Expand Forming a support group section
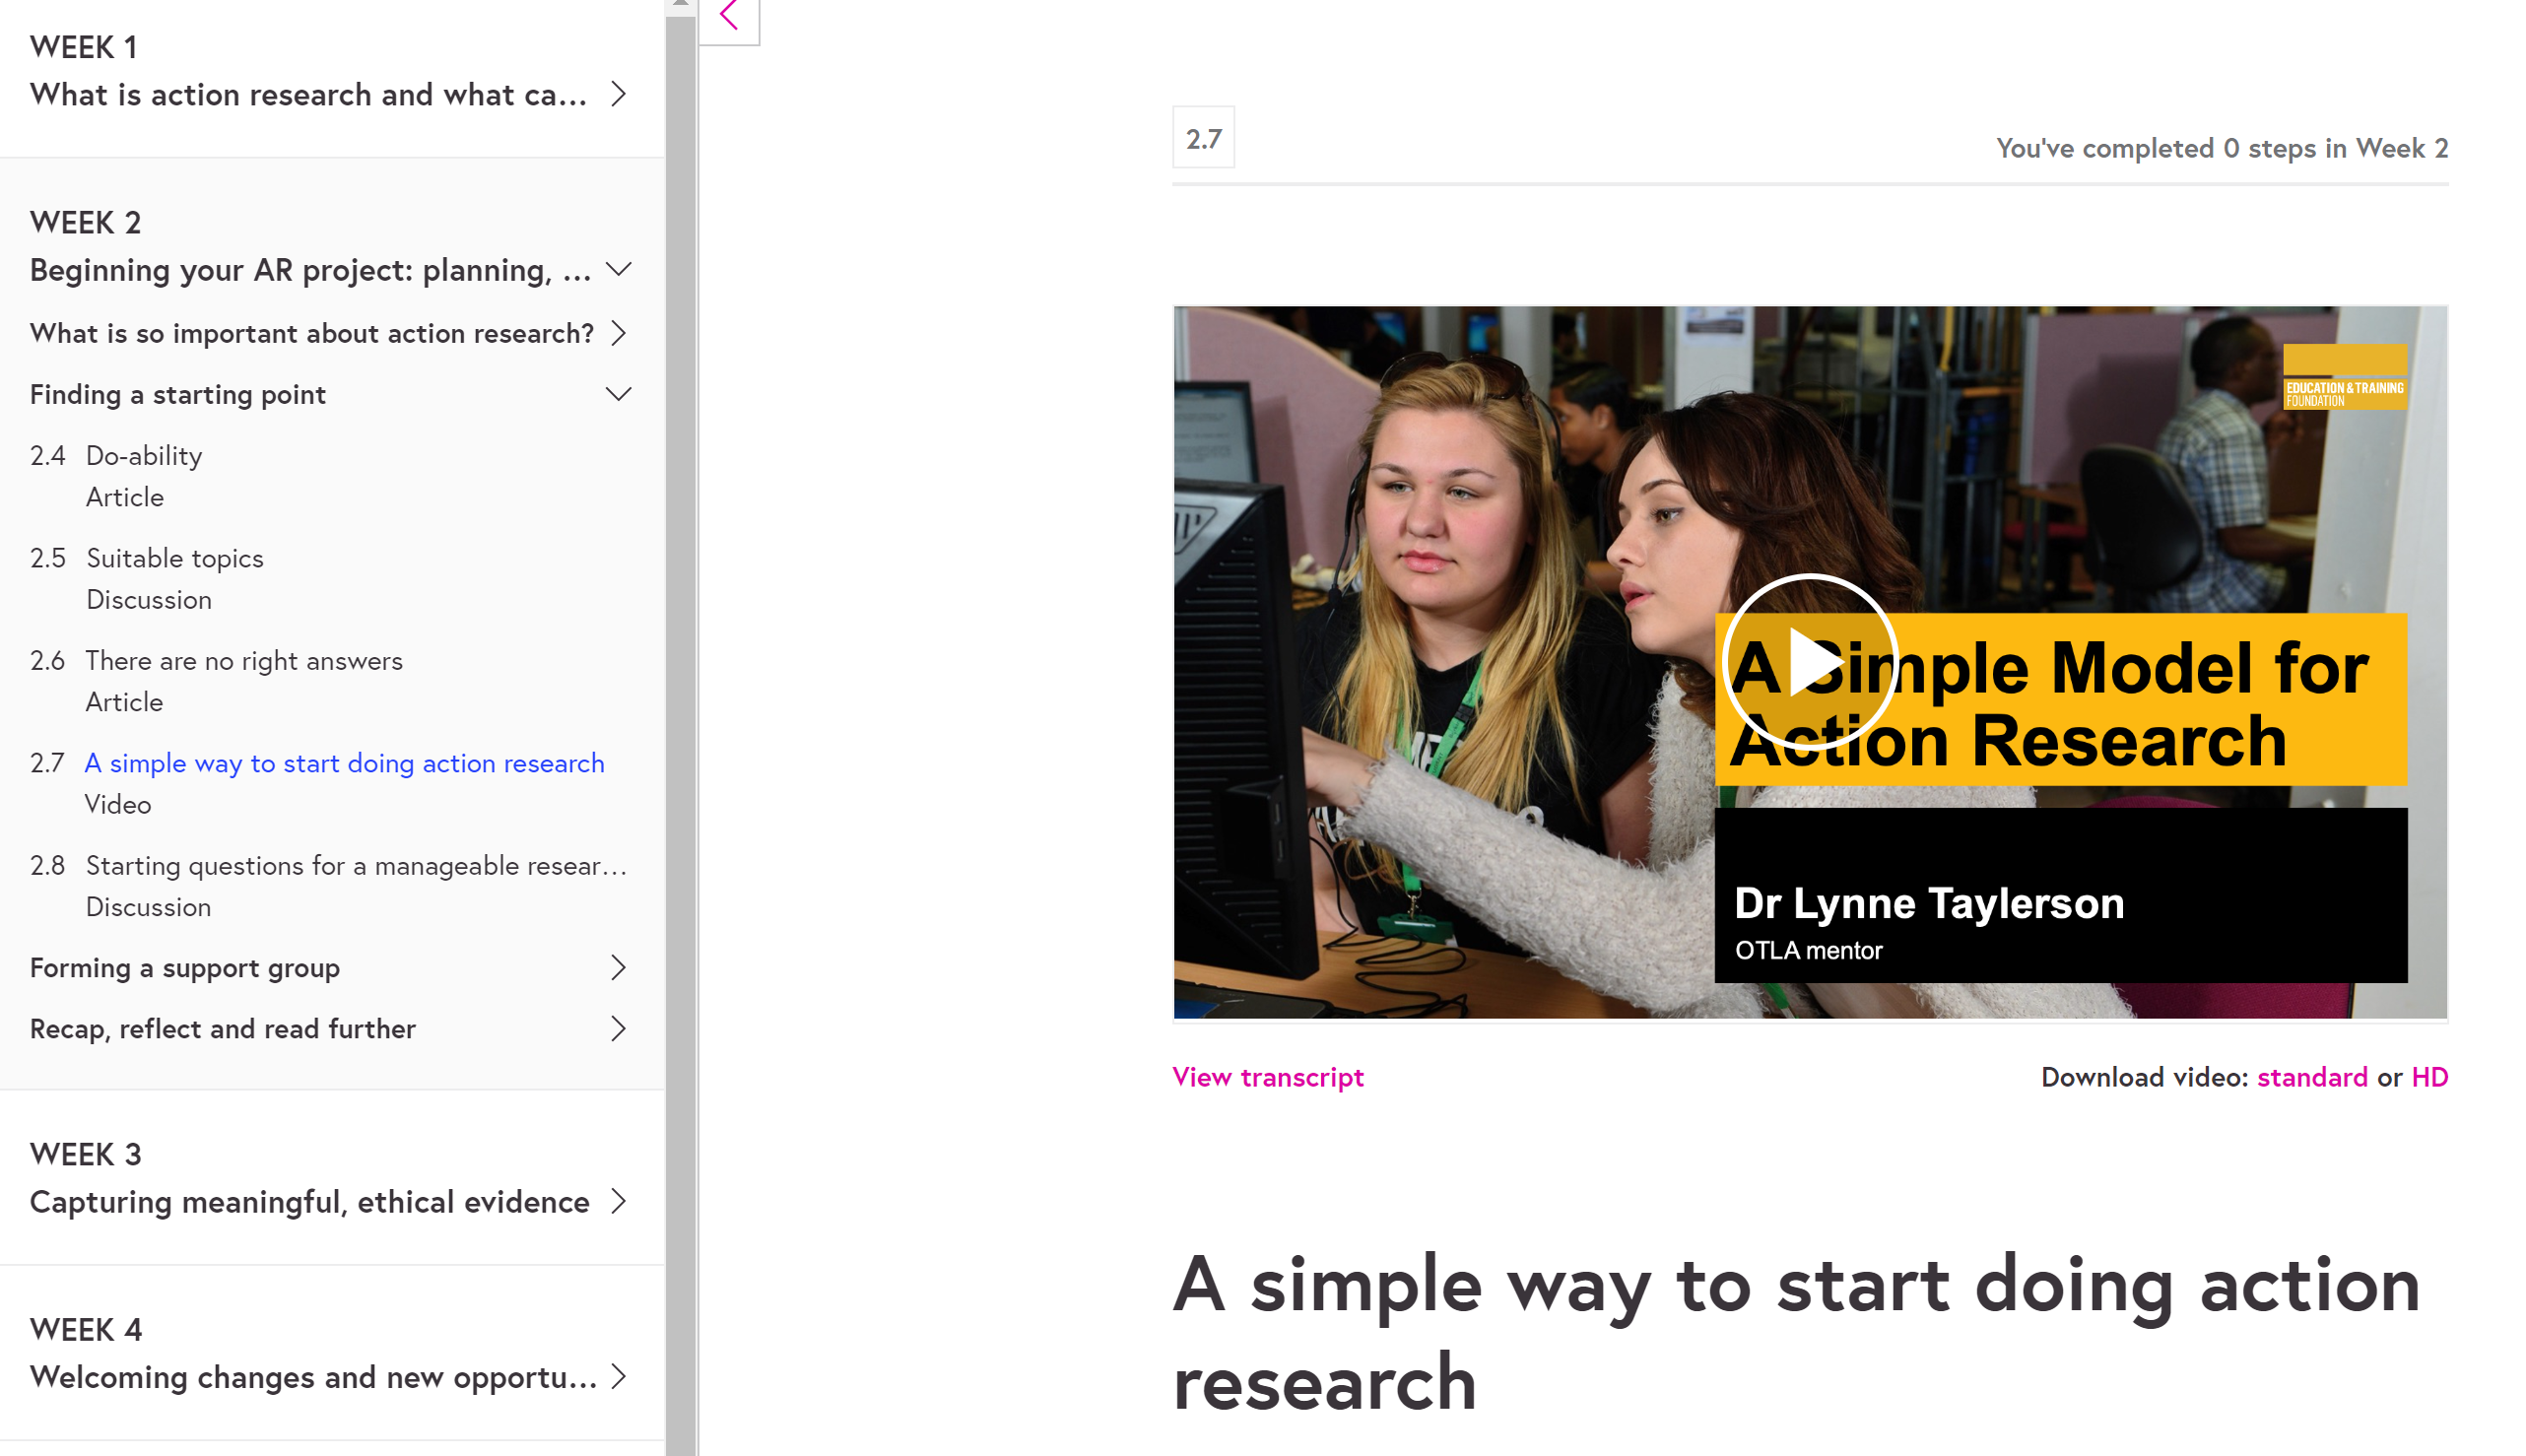Screen dimensions: 2526x1456 619,968
